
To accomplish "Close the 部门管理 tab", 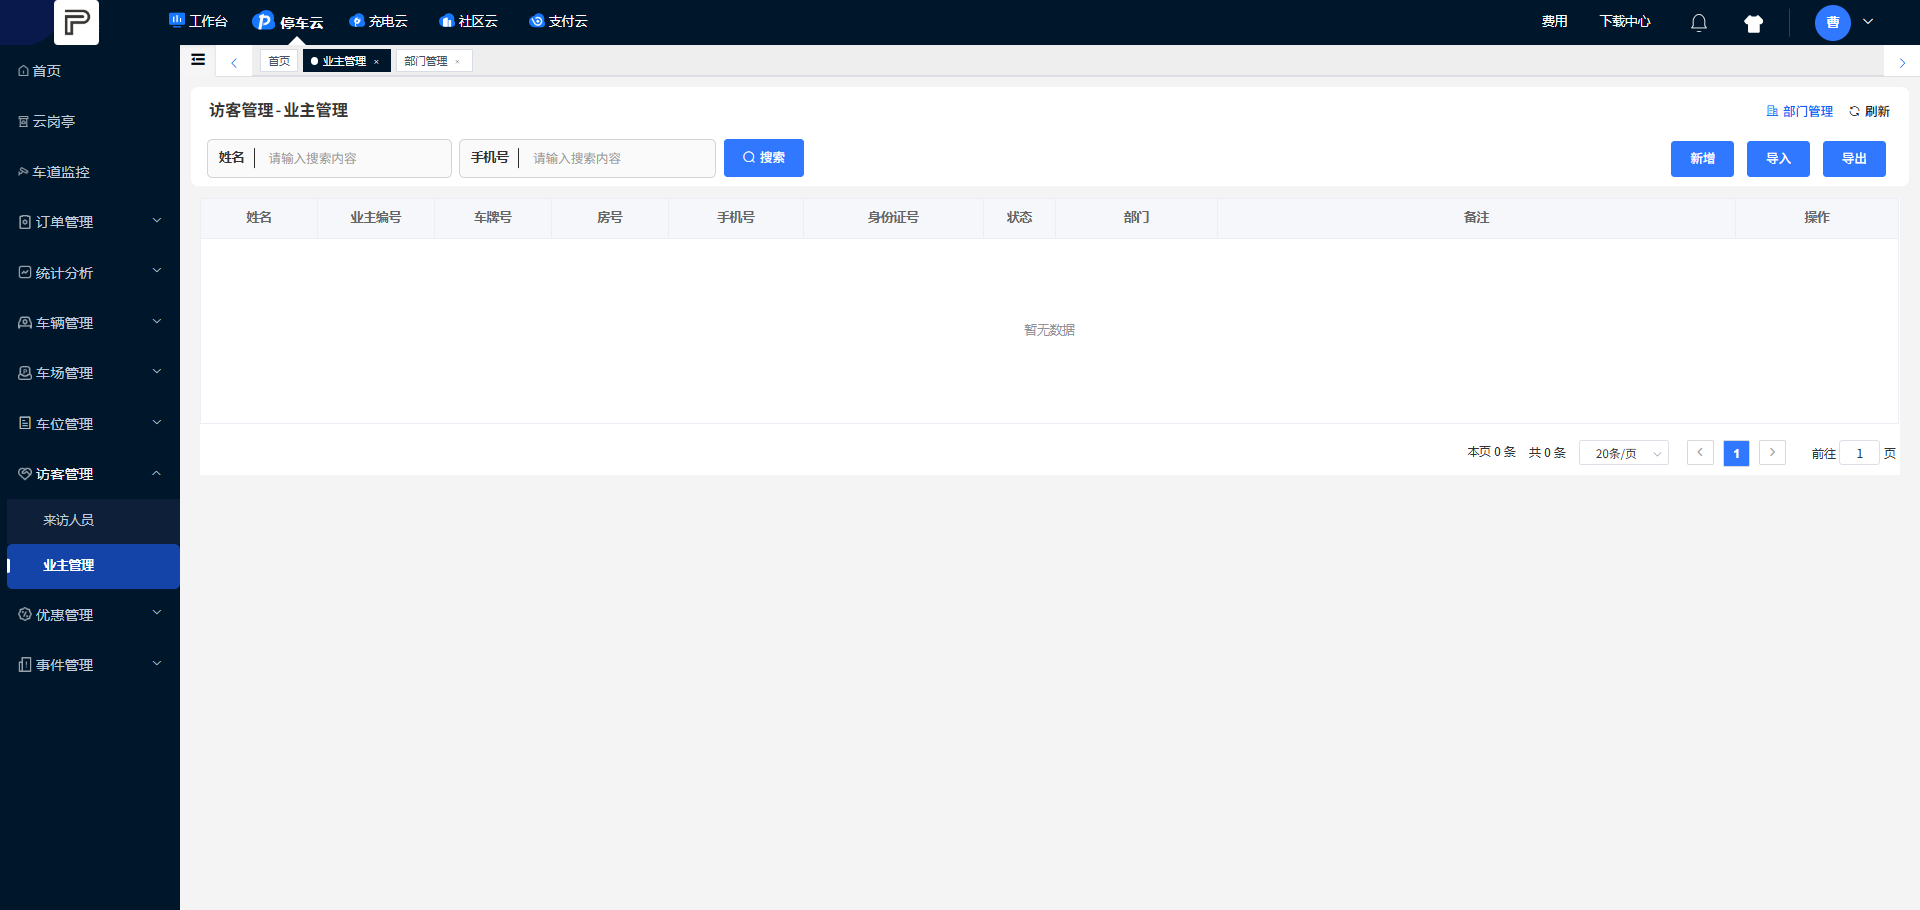I will pyautogui.click(x=458, y=62).
